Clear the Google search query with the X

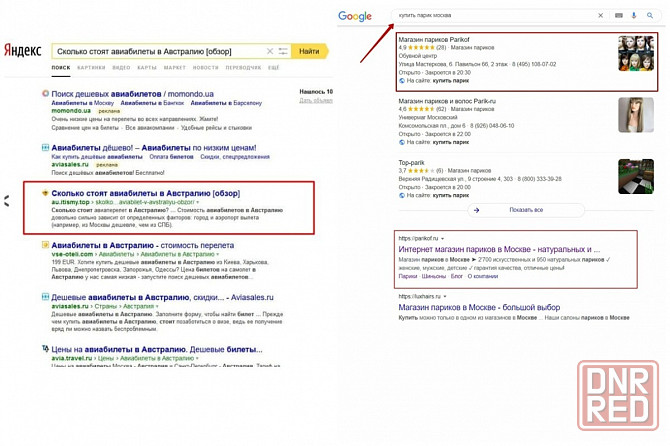(600, 15)
